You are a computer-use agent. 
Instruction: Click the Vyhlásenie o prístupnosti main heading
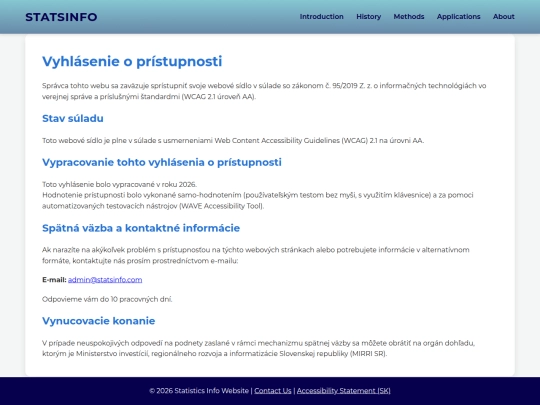pyautogui.click(x=132, y=61)
